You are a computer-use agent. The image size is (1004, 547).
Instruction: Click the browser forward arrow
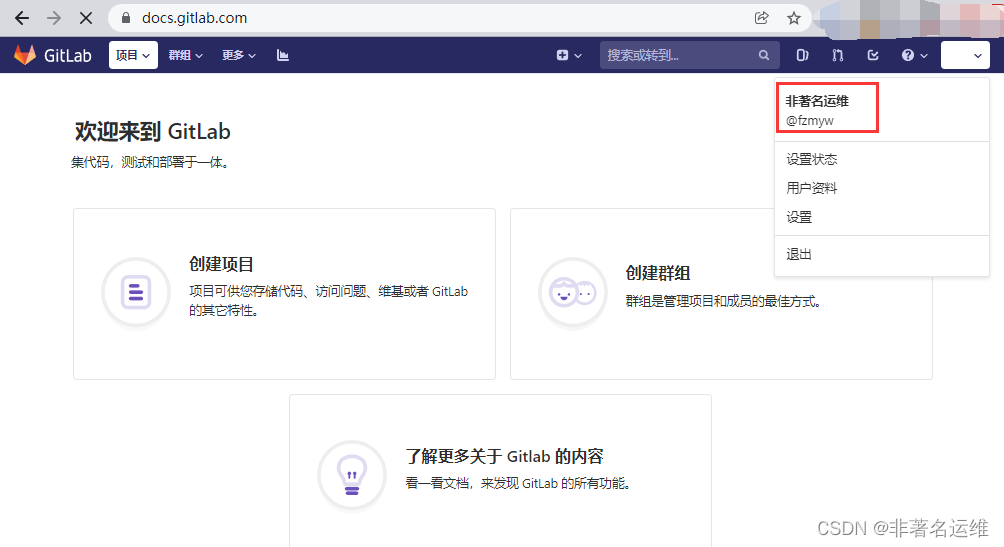click(x=54, y=18)
